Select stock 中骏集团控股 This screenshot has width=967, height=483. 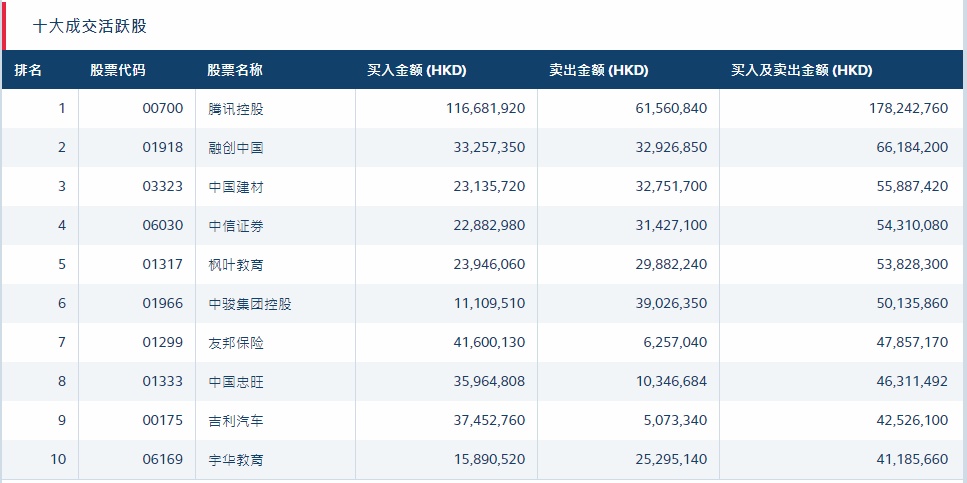(250, 303)
